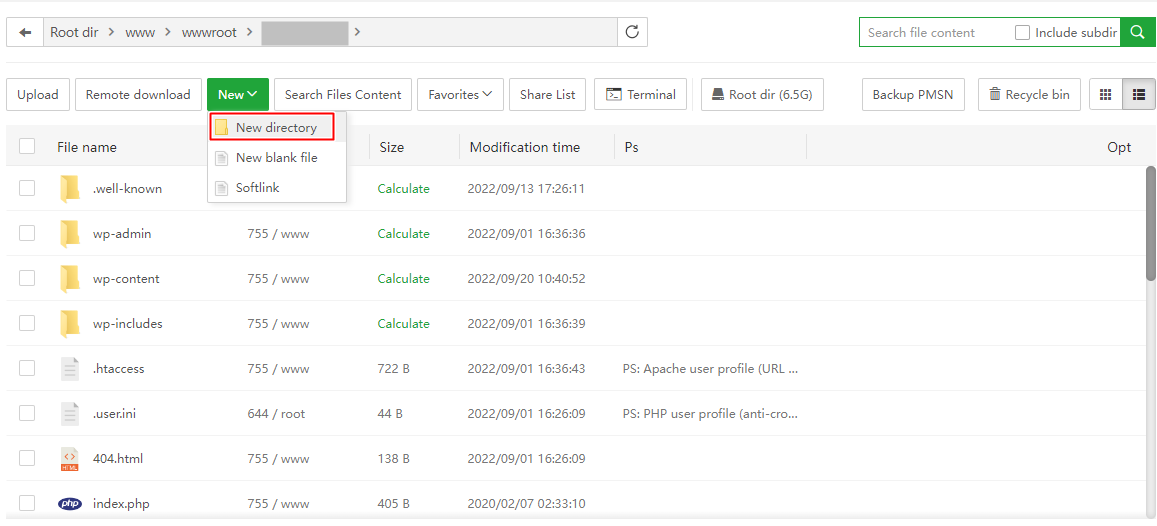Switch to list view layout
Viewport: 1157px width, 526px height.
(1138, 94)
